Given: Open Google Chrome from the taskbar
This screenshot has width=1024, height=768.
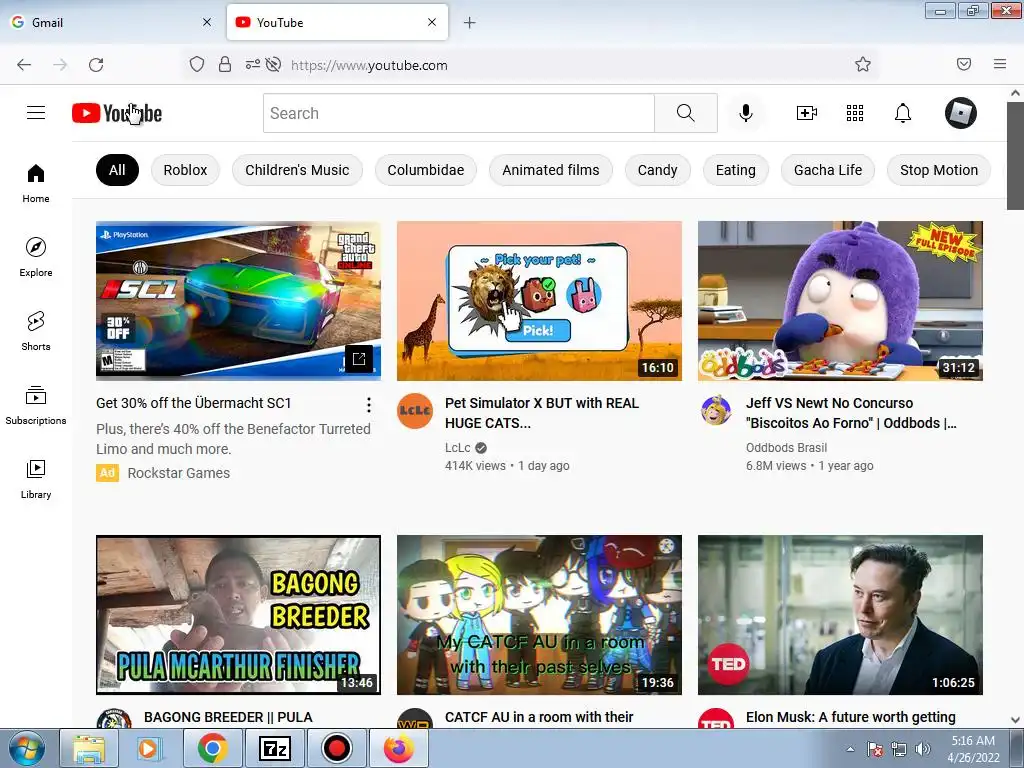Looking at the screenshot, I should (x=212, y=748).
